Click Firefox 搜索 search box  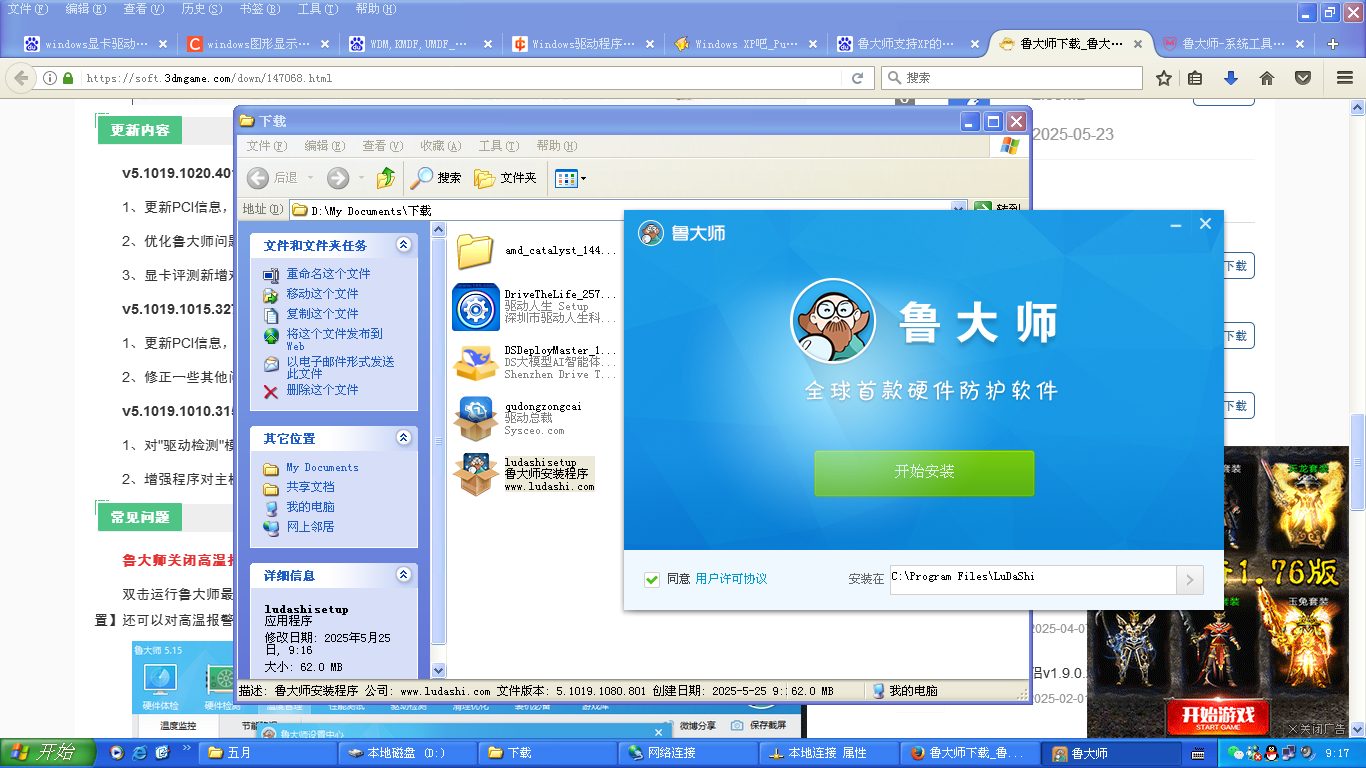point(1012,78)
